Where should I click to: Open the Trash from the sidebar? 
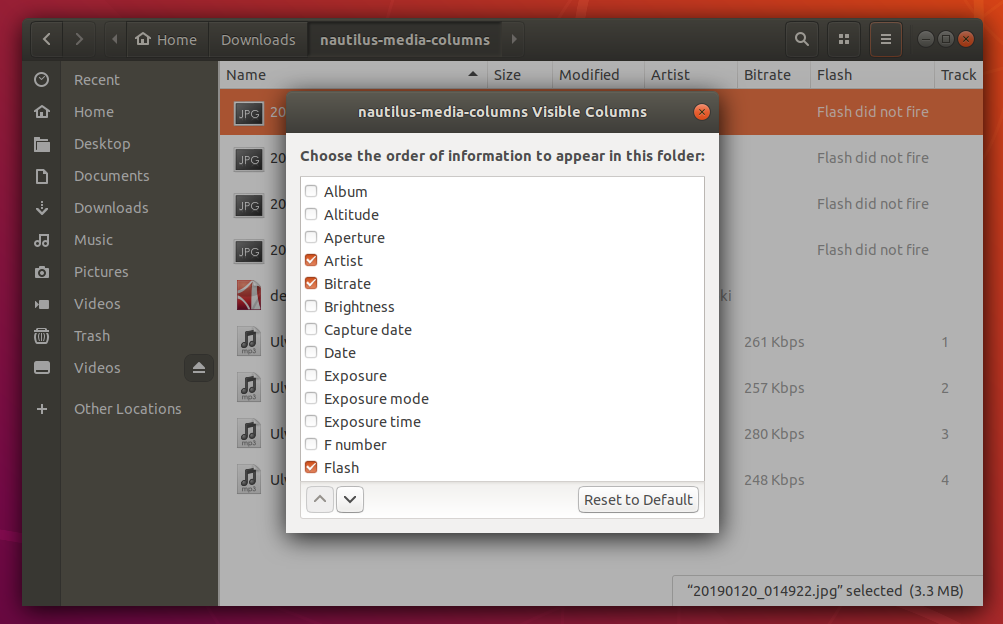[x=91, y=335]
